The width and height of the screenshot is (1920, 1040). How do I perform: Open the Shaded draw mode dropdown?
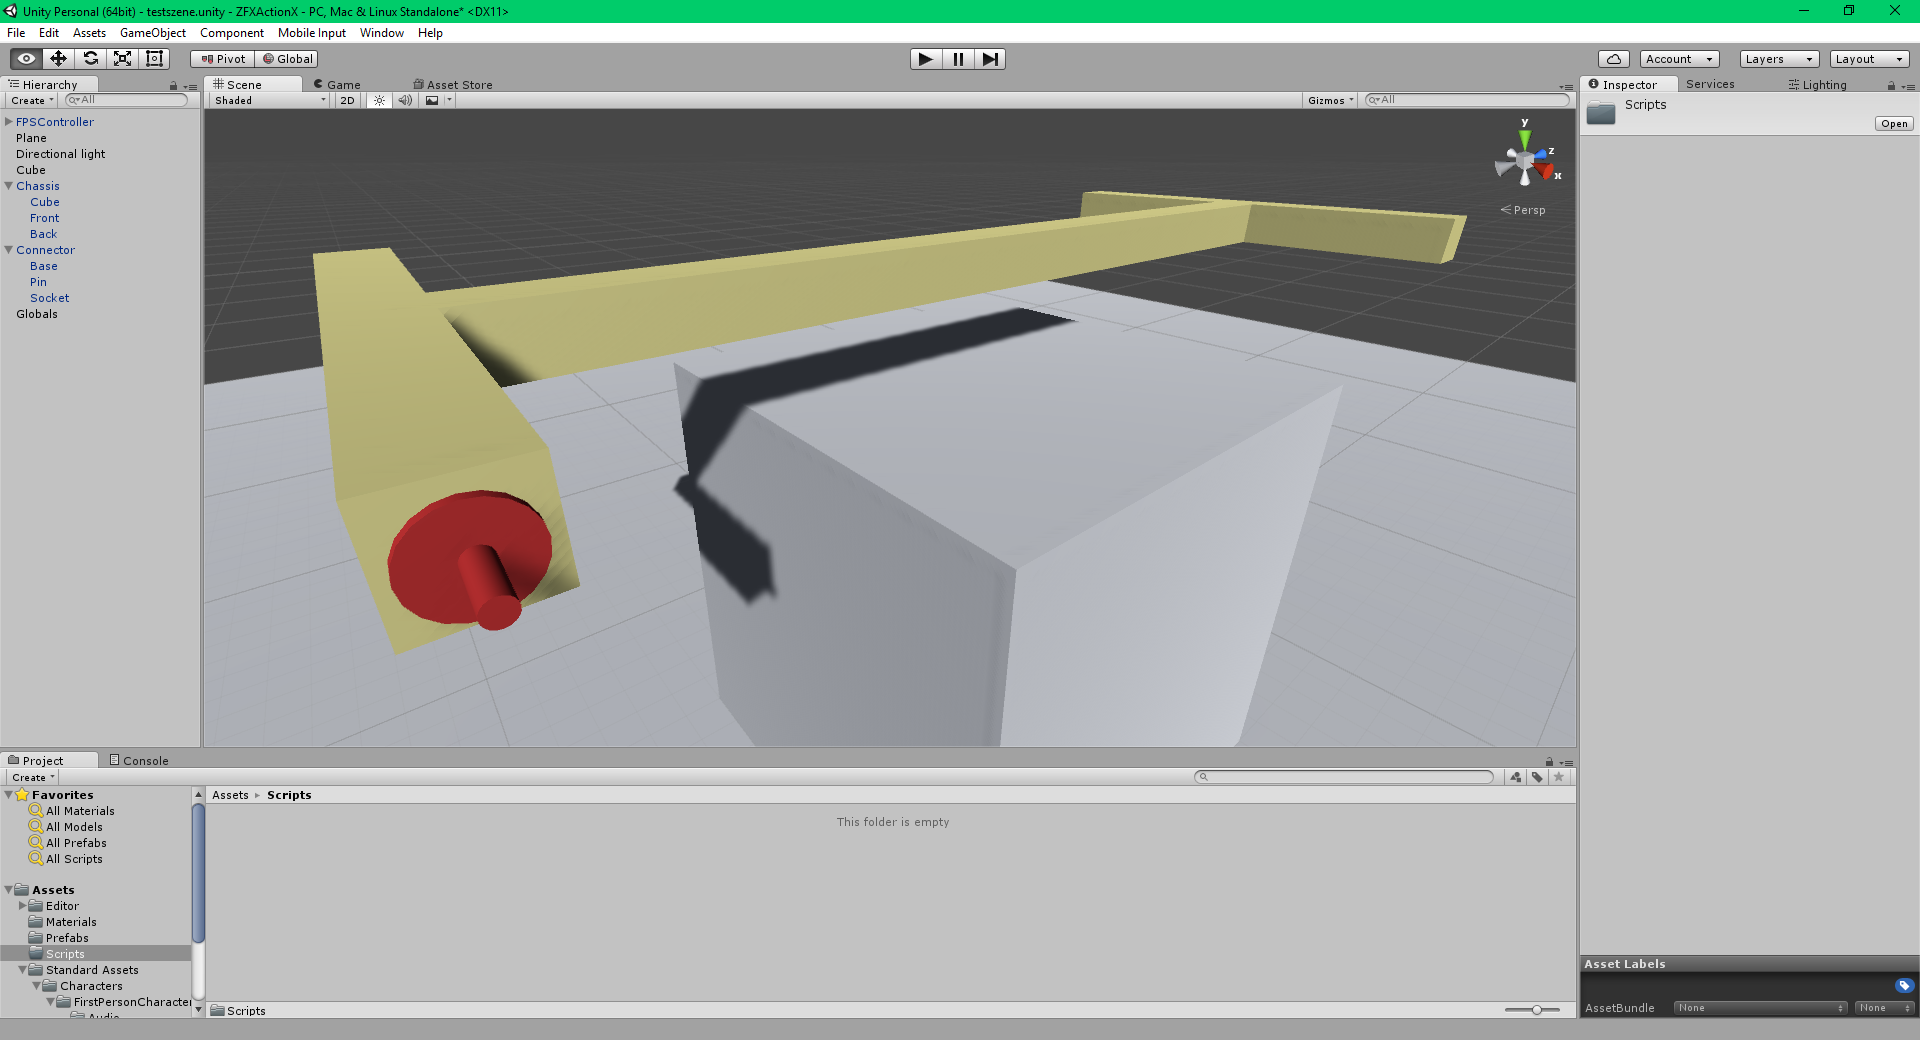click(269, 100)
